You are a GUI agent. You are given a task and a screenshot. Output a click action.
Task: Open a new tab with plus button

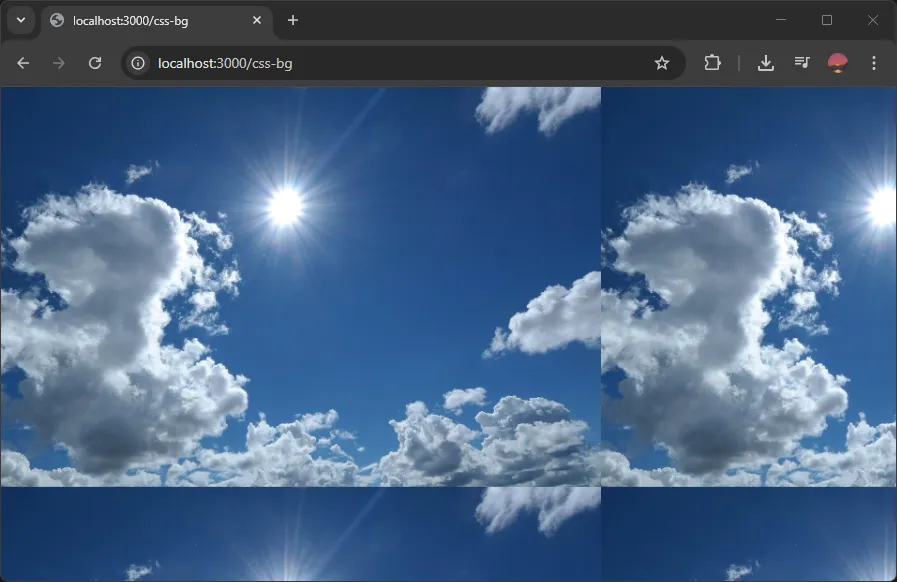tap(293, 20)
